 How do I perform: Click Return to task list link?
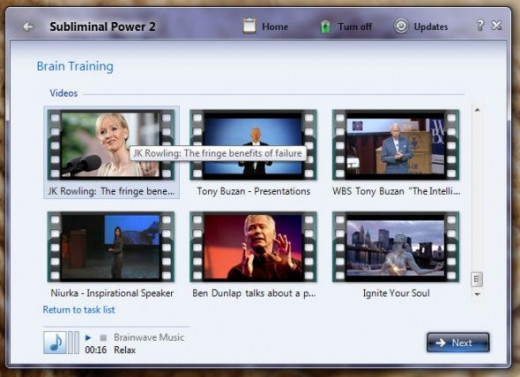click(79, 310)
